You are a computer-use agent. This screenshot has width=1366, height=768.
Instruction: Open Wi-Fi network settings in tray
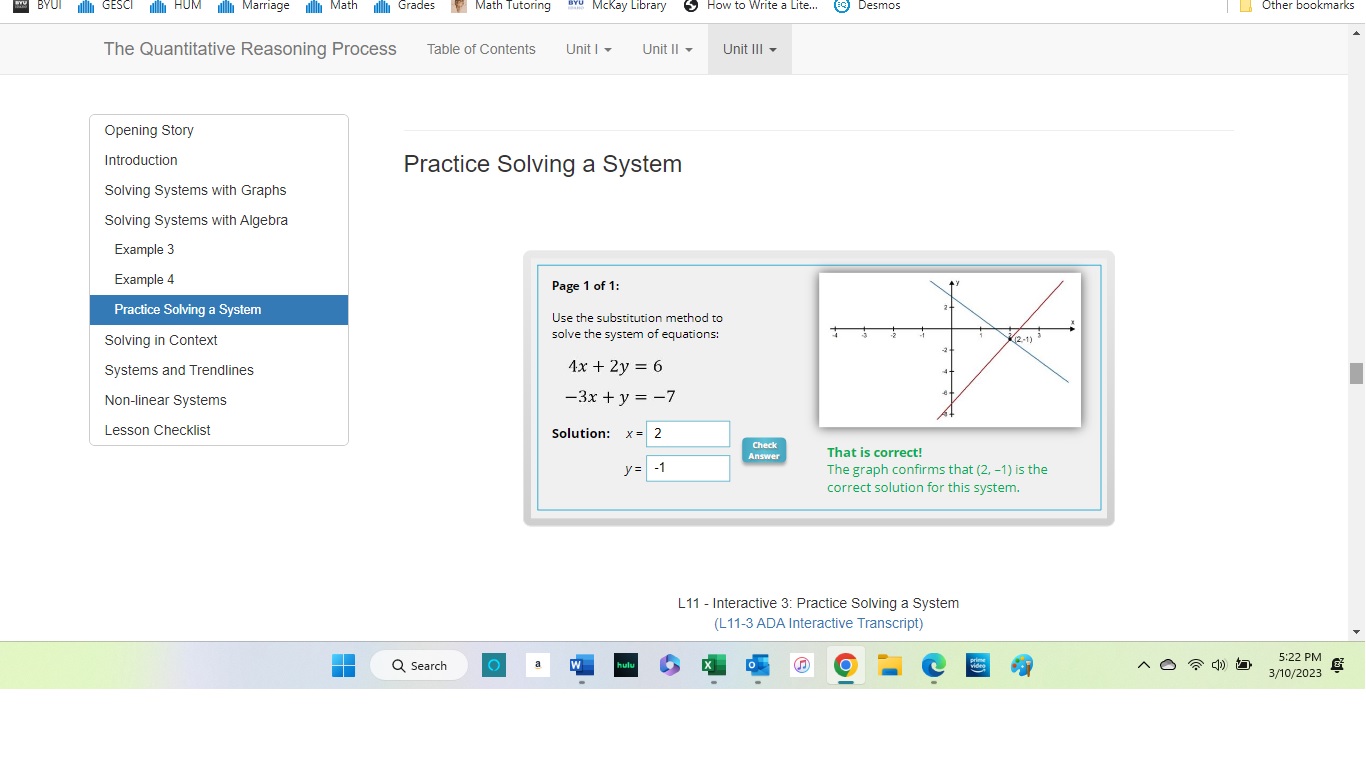1195,666
